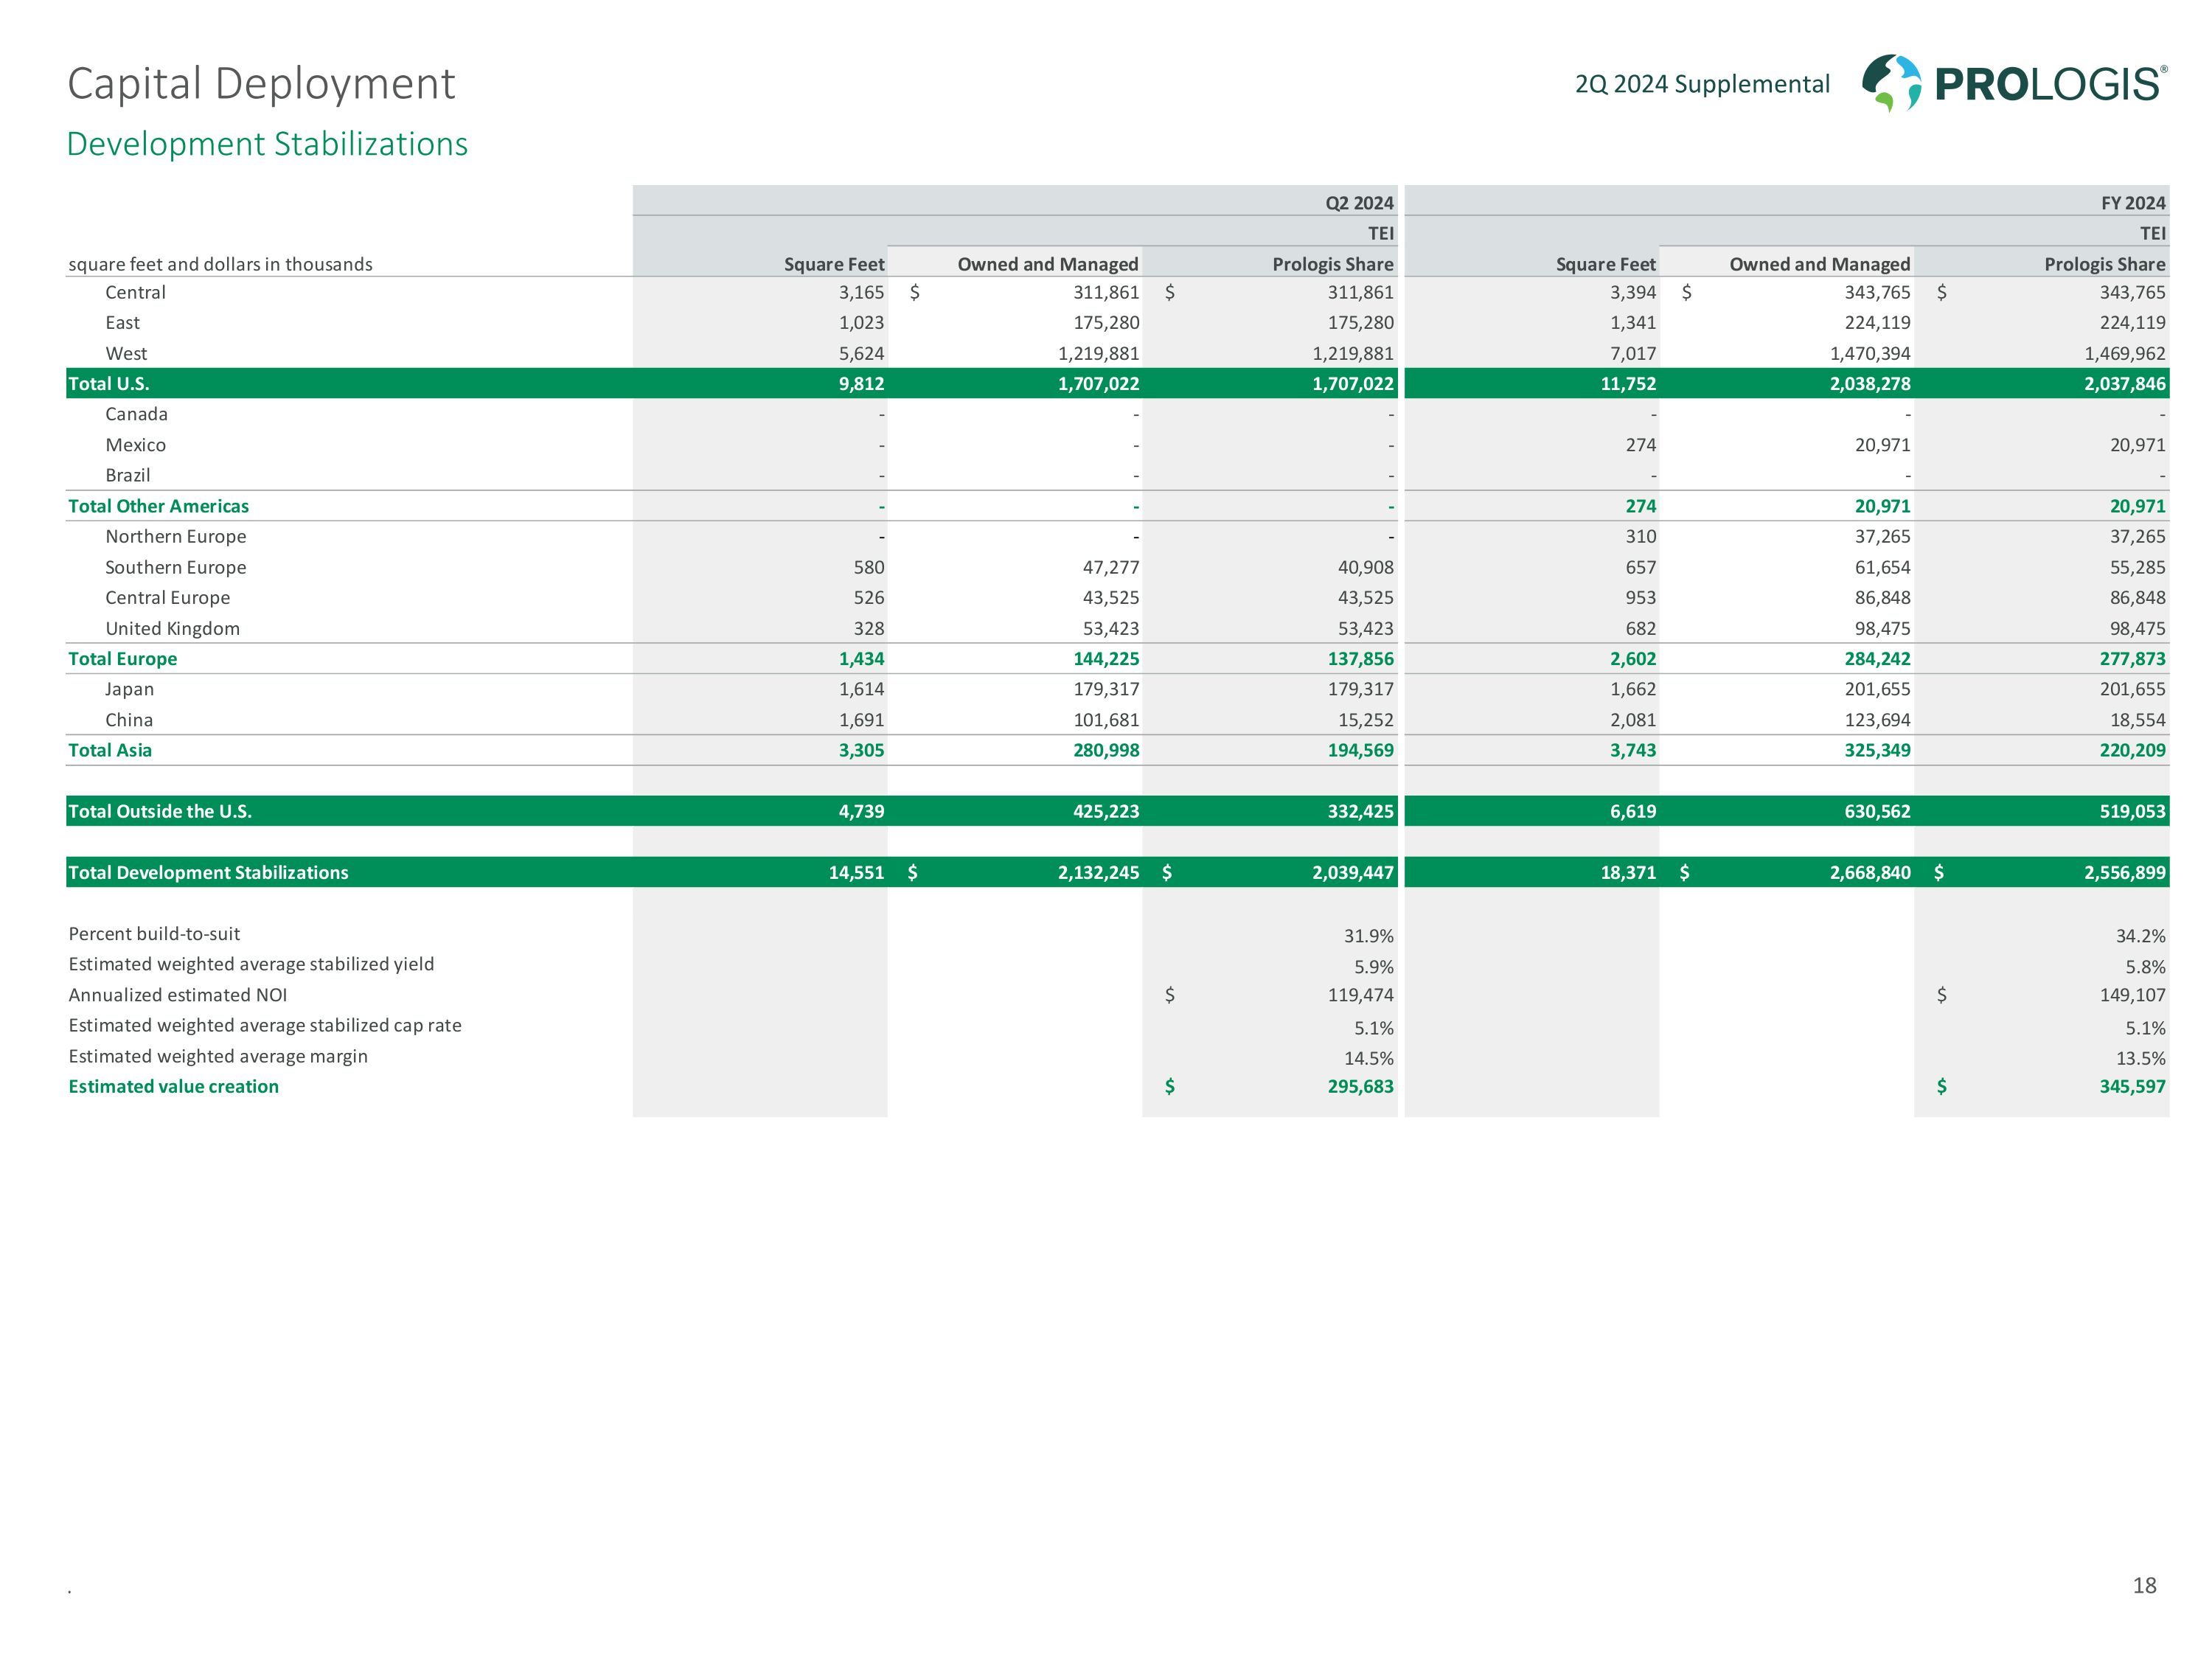Click the Total Outside the U.S. row label
The height and width of the screenshot is (1659, 2212).
[x=160, y=811]
